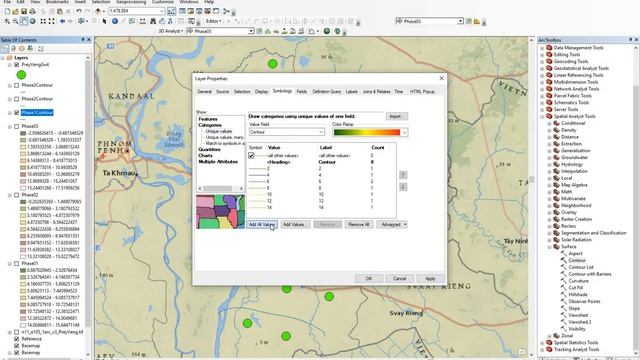Click the Print icon in toolbar
The image size is (640, 360).
point(32,11)
